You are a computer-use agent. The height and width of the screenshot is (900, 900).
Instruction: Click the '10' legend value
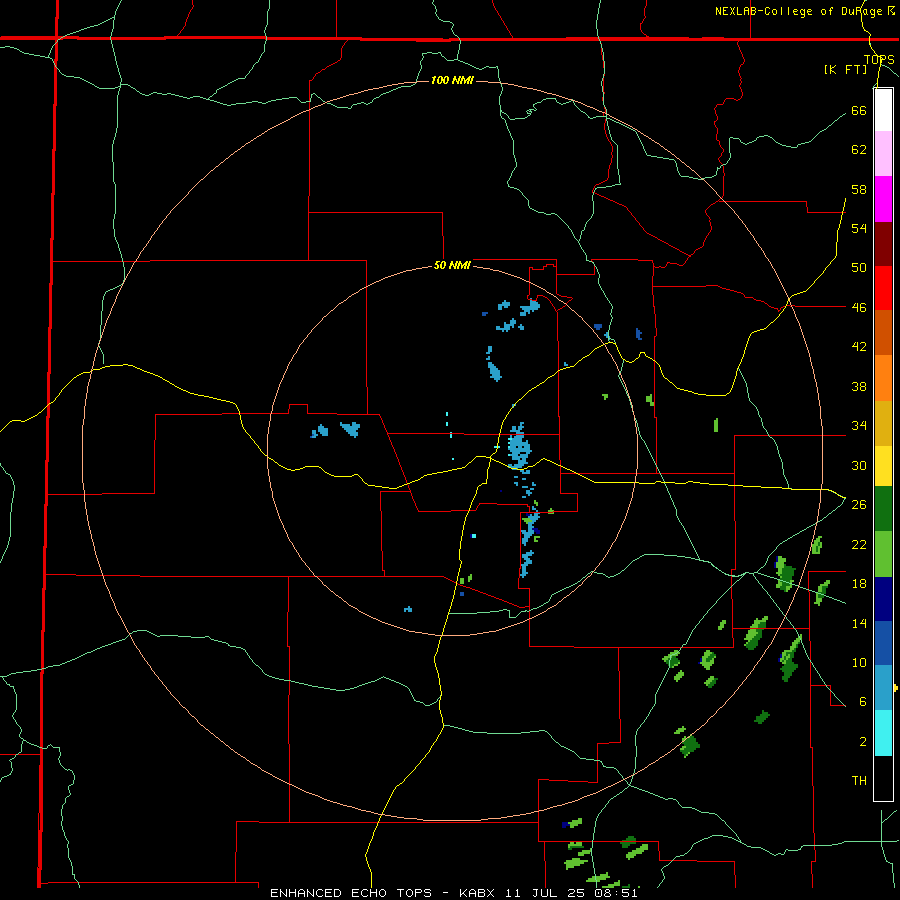point(859,662)
